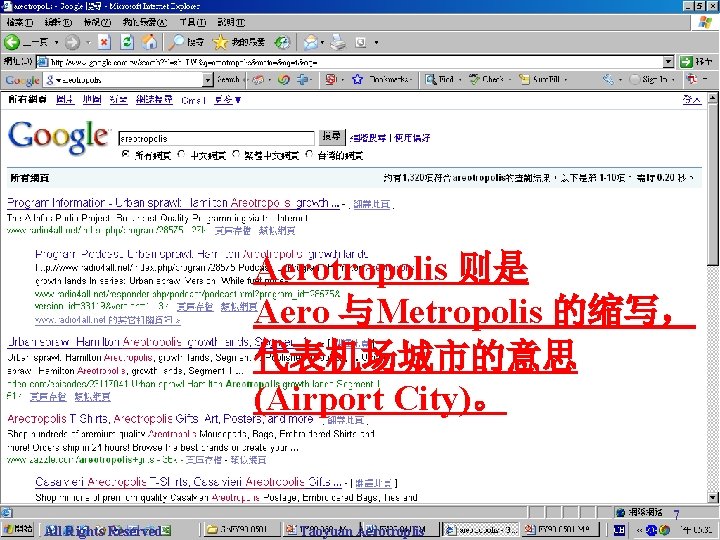
Task: Click the Print icon in toolbar
Action: tap(338, 42)
